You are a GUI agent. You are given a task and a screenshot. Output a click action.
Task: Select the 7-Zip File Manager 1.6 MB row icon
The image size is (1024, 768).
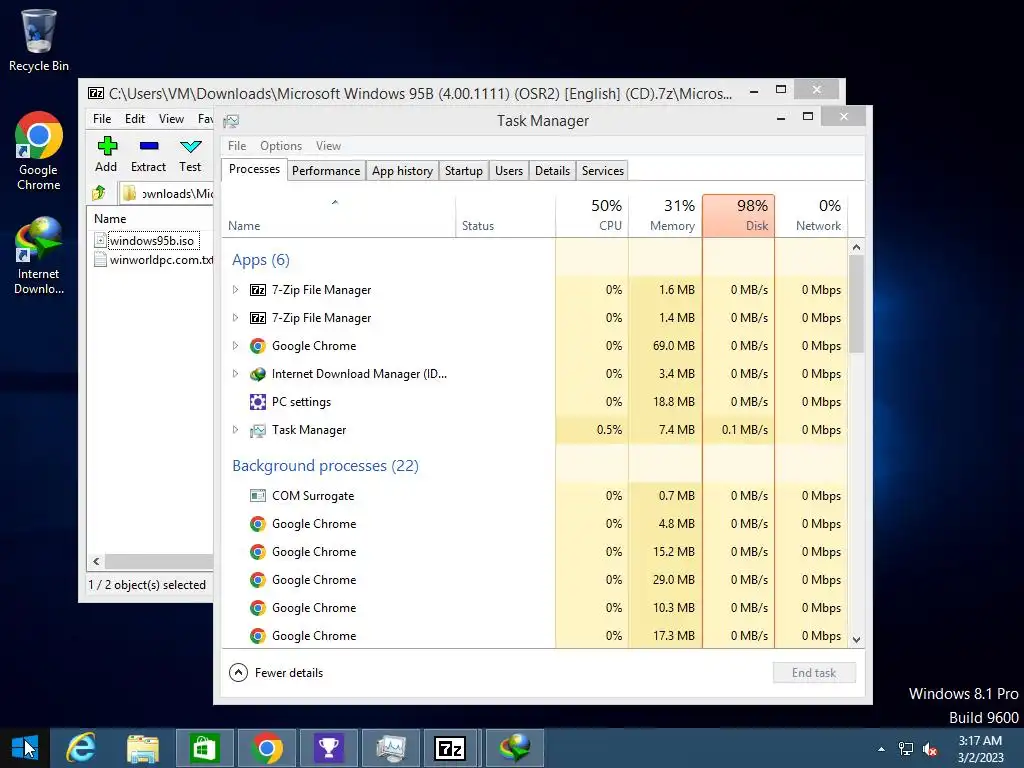tap(258, 290)
